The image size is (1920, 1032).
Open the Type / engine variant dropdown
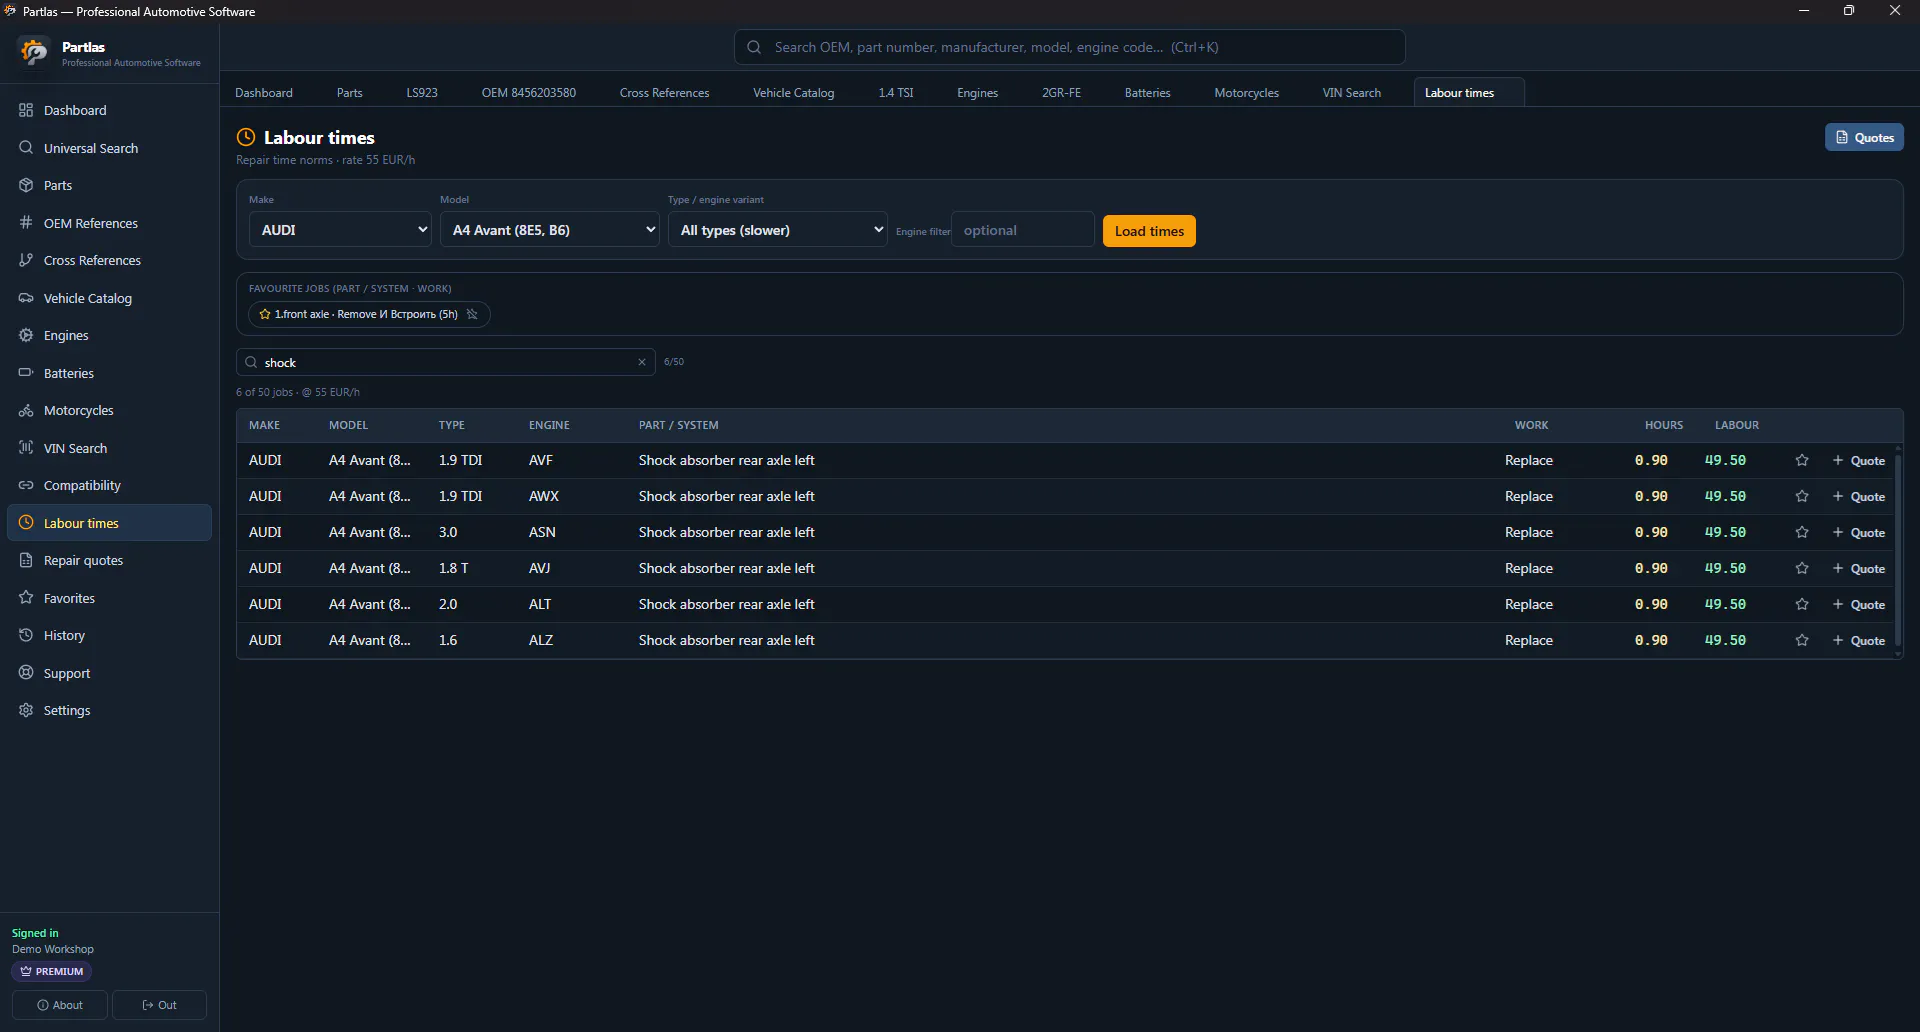[777, 230]
